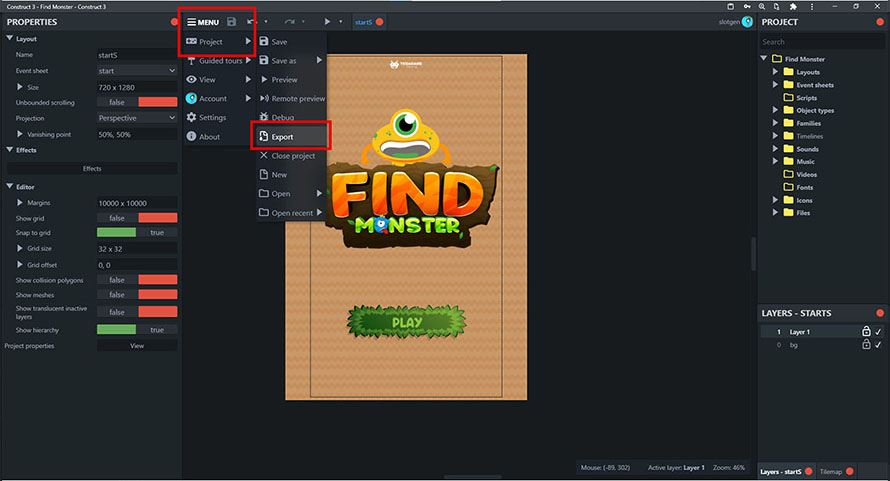
Task: Open the Projection dropdown
Action: [137, 118]
